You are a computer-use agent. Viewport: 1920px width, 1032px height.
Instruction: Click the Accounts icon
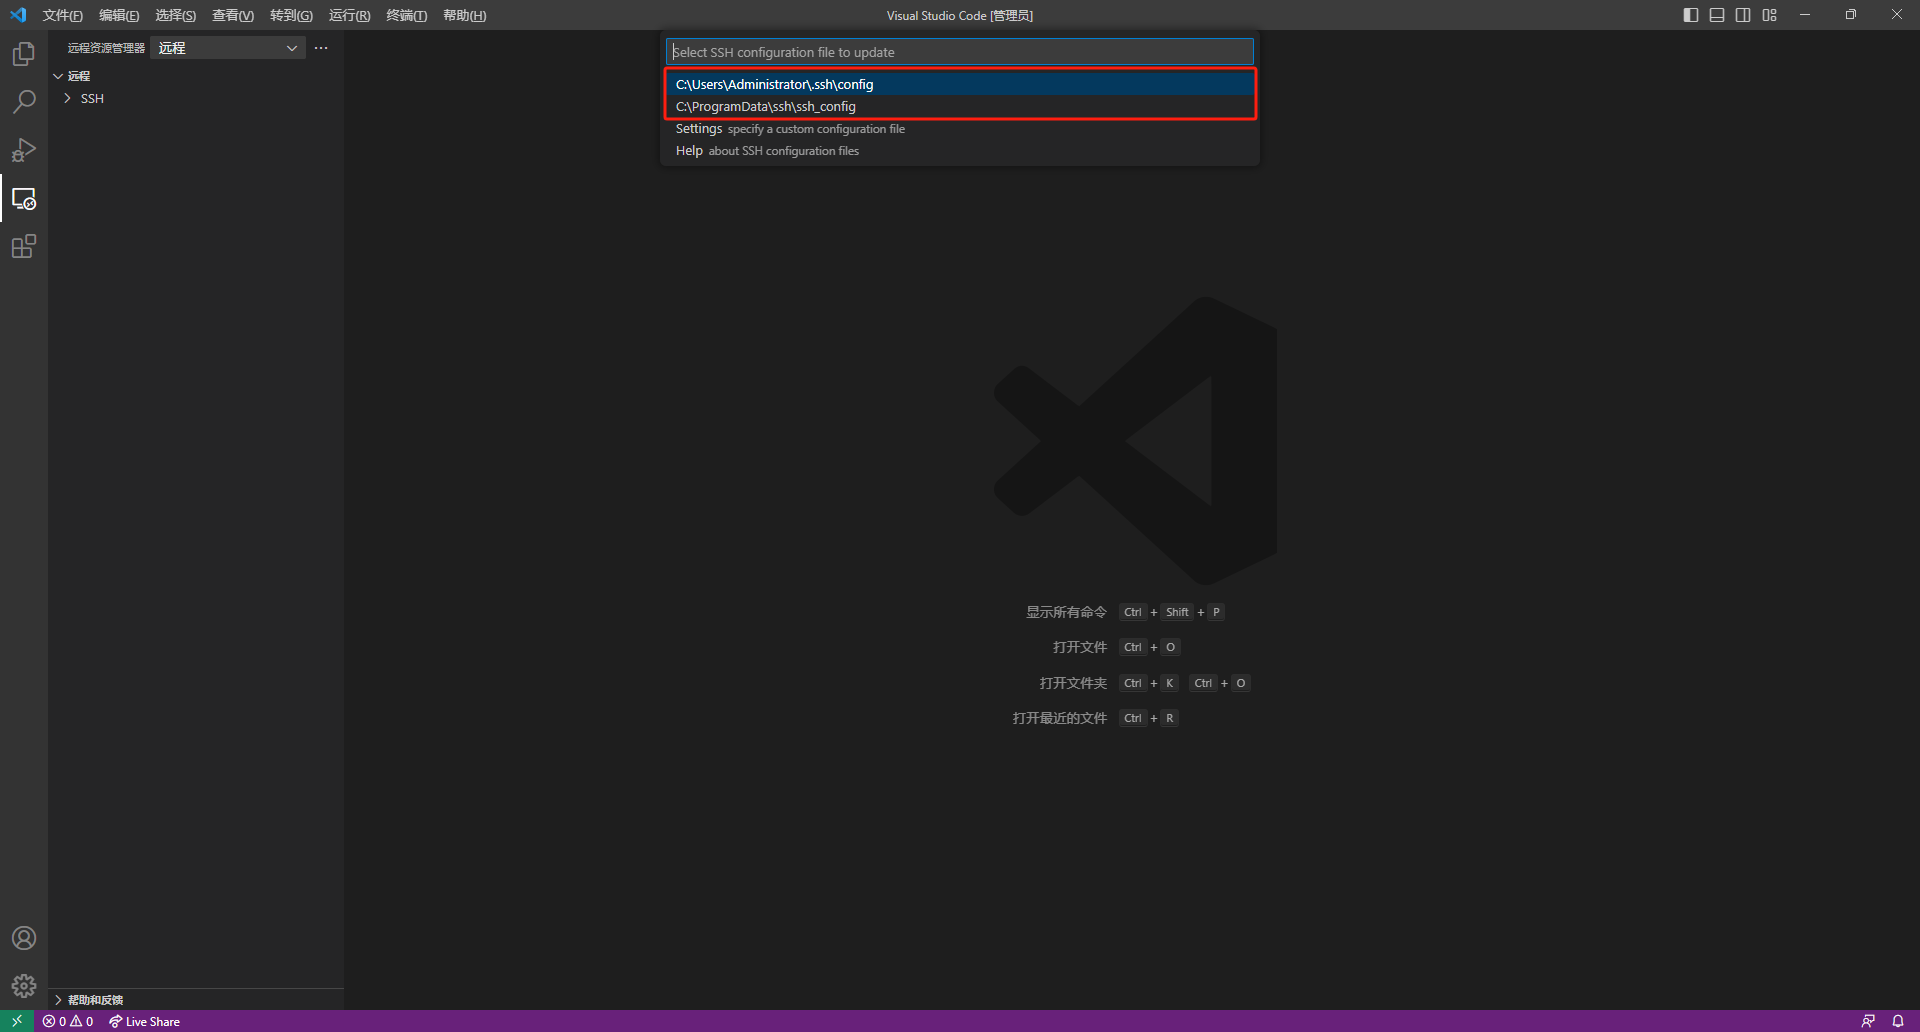point(24,938)
